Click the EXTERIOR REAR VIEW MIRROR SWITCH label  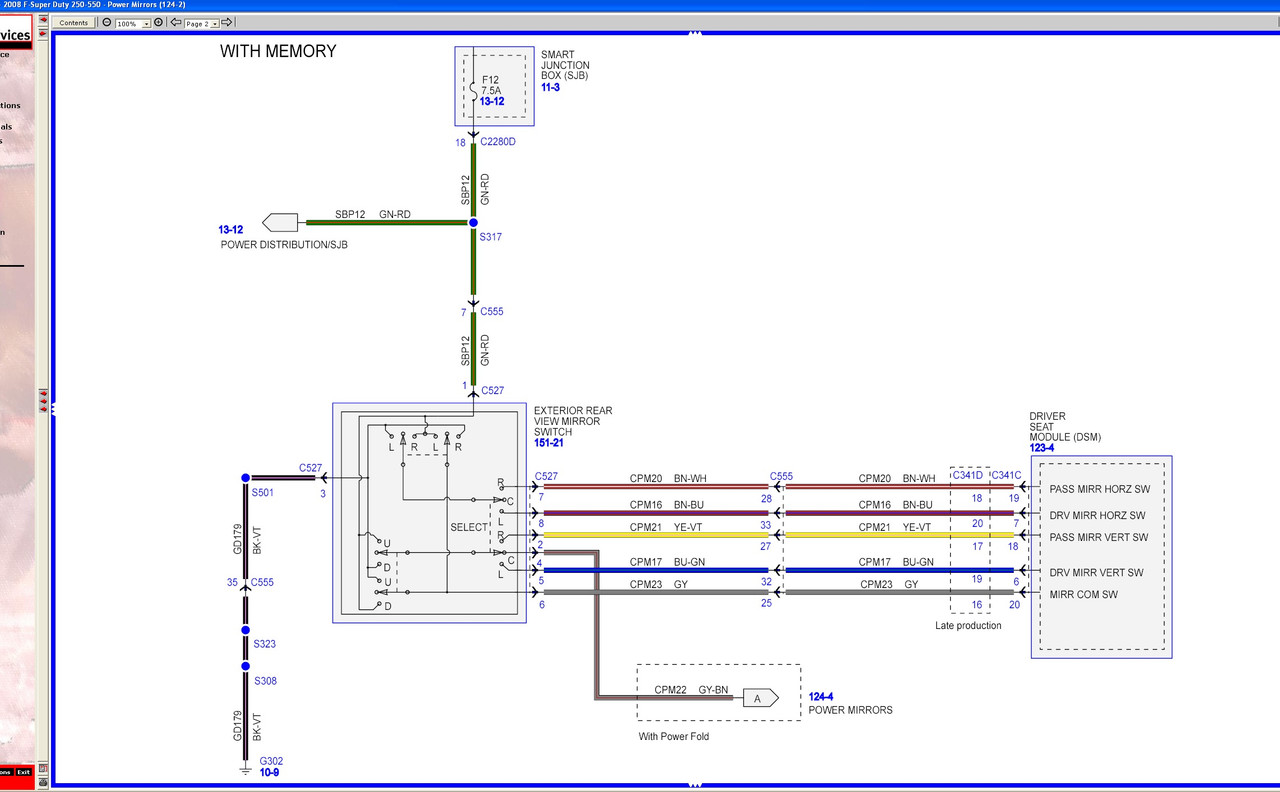[x=573, y=422]
